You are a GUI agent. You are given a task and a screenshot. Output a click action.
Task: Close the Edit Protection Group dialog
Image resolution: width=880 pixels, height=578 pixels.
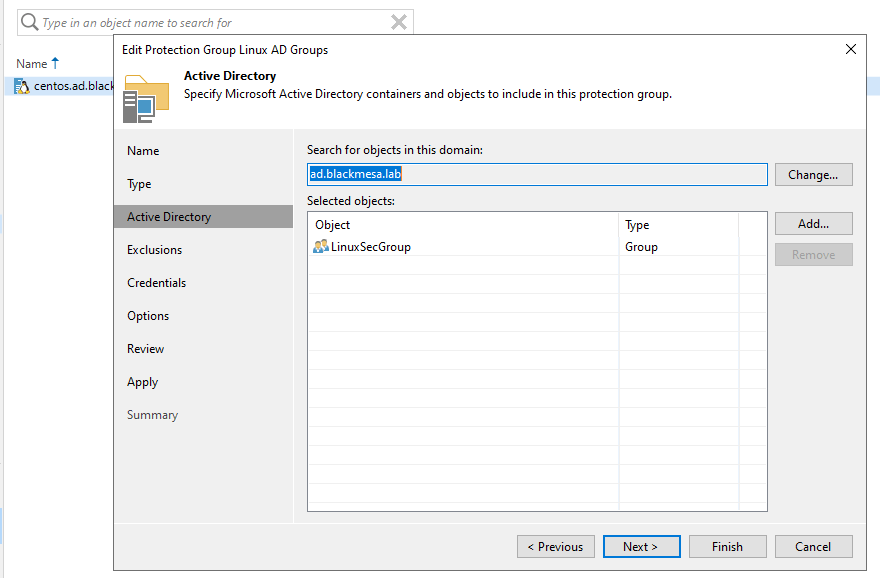coord(851,48)
